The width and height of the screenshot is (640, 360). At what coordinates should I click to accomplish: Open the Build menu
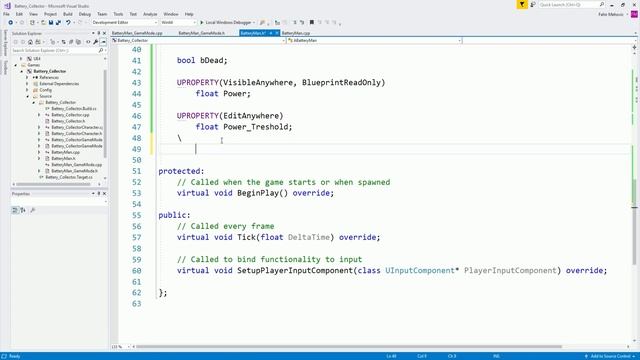pyautogui.click(x=67, y=14)
